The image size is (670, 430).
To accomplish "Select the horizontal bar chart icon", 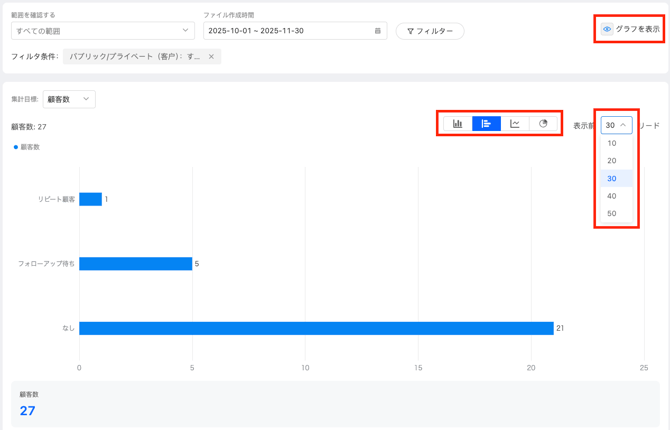I will (x=486, y=124).
